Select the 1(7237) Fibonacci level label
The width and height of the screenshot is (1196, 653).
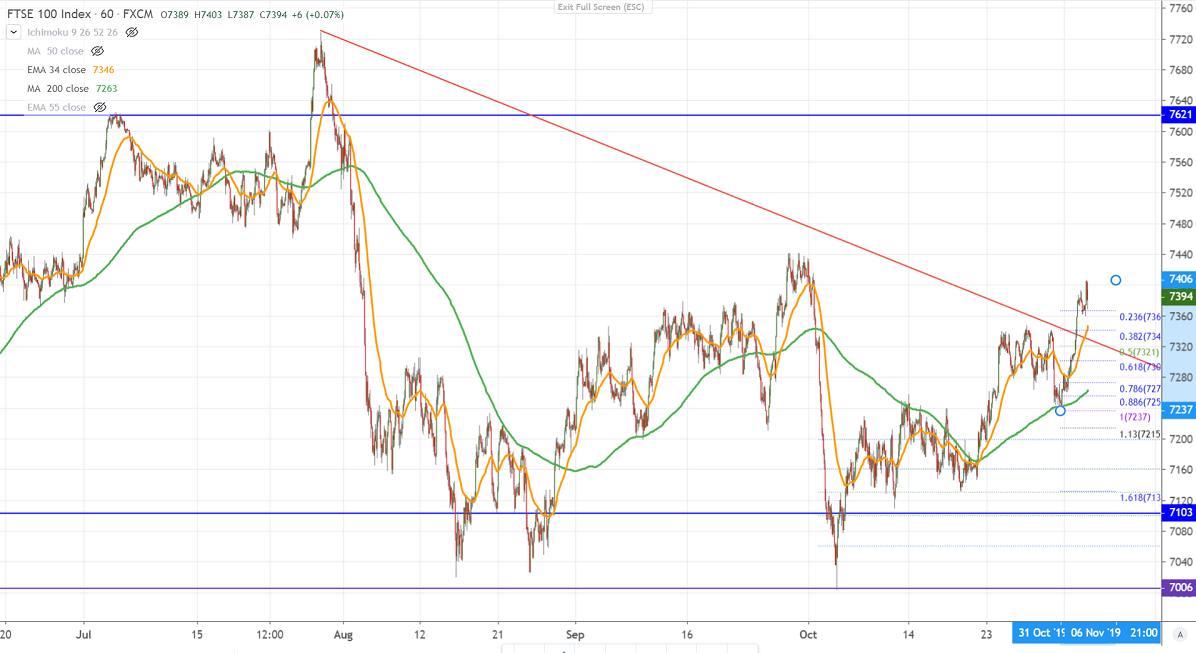[x=1135, y=417]
